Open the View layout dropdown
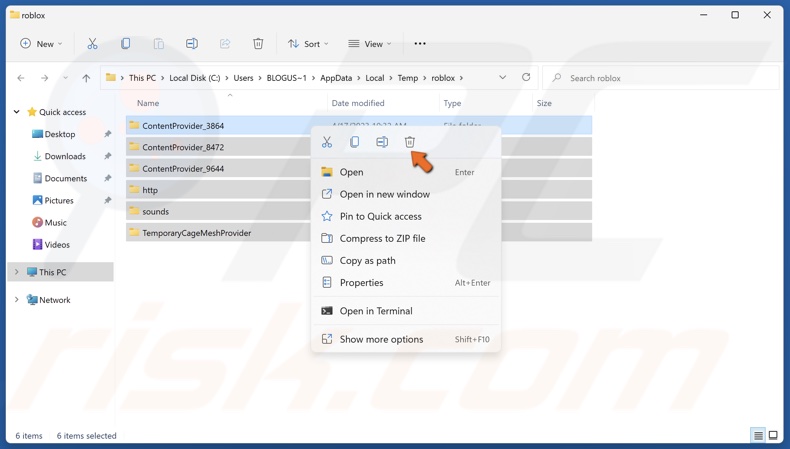 click(x=370, y=44)
